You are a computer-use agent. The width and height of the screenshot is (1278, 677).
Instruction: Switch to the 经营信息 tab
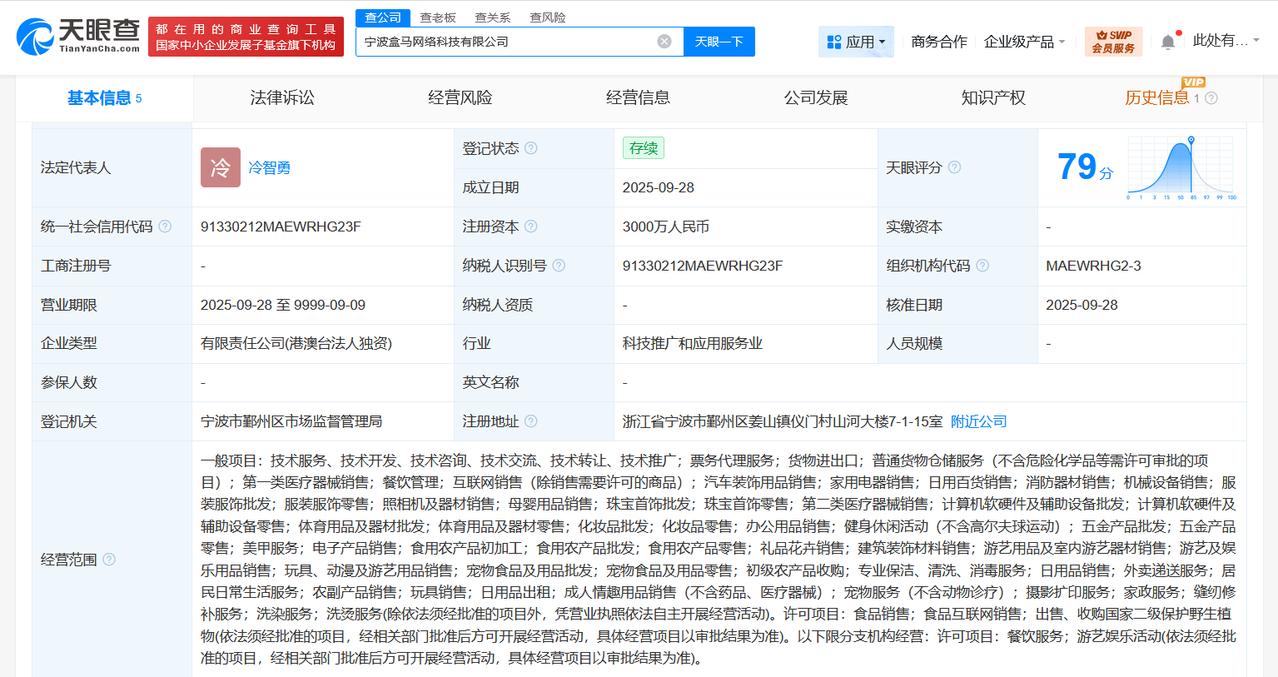(x=638, y=98)
